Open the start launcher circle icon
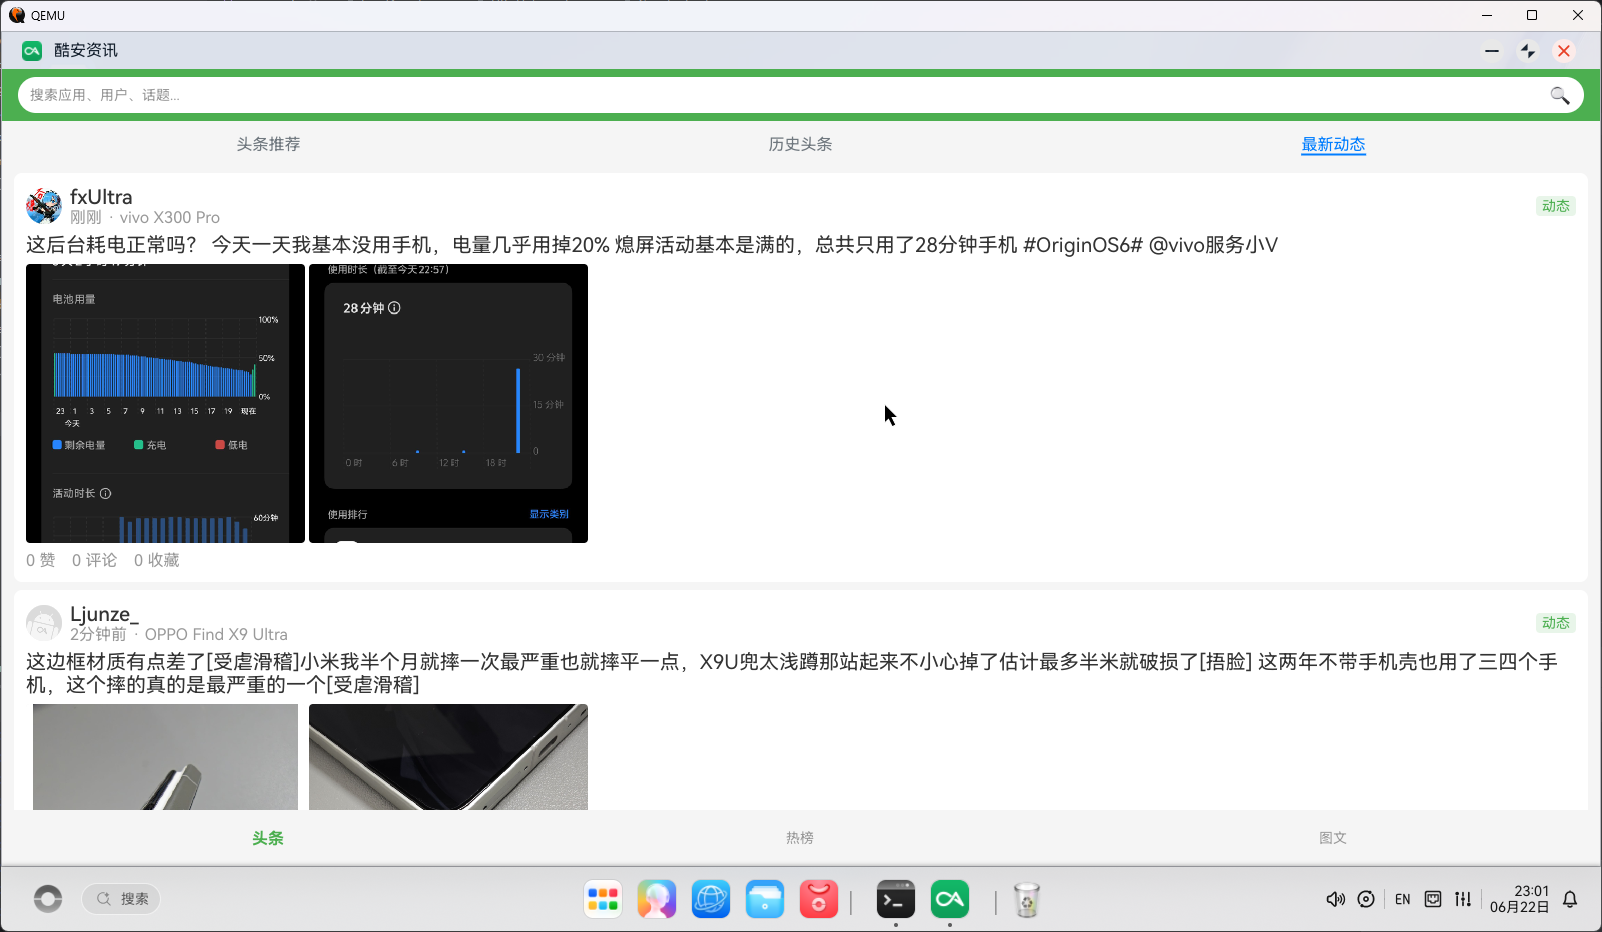Screen dimensions: 1602x932 pos(48,899)
